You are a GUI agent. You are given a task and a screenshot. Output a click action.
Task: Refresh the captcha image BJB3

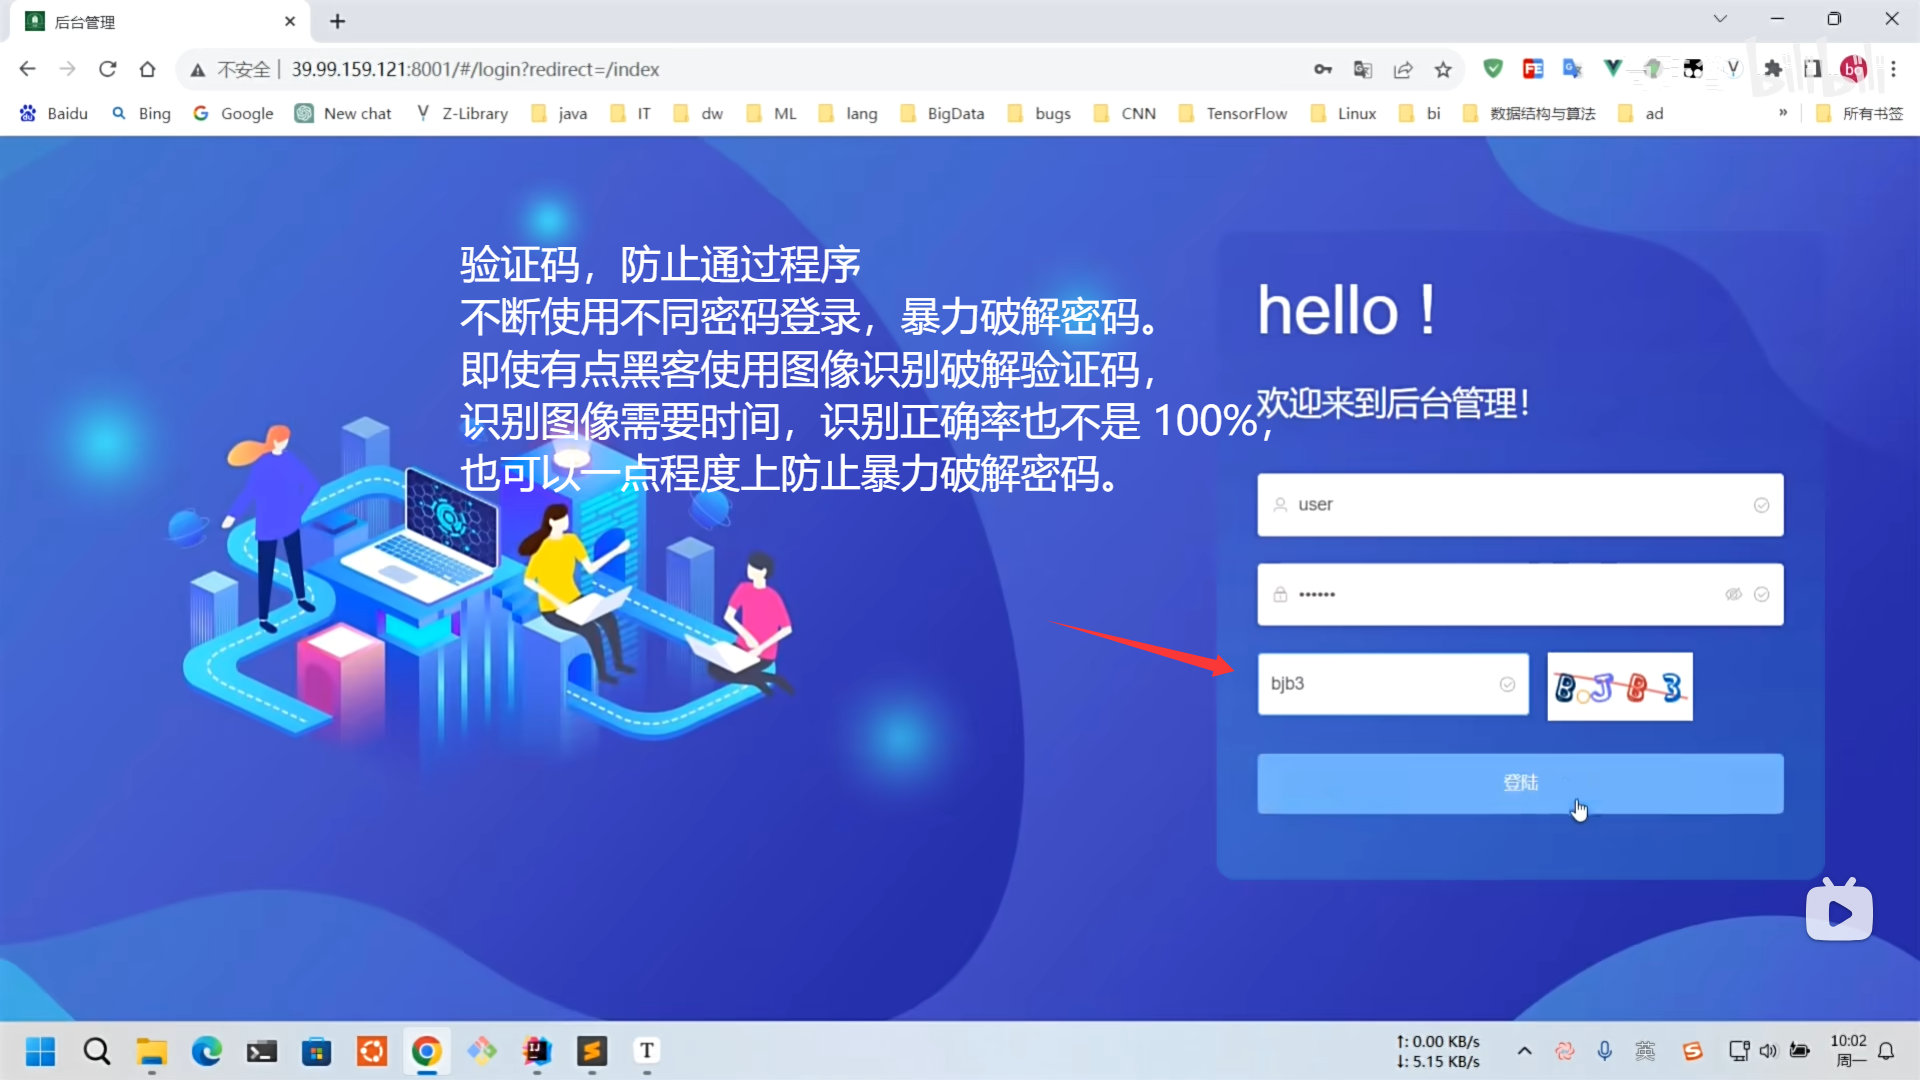1620,686
